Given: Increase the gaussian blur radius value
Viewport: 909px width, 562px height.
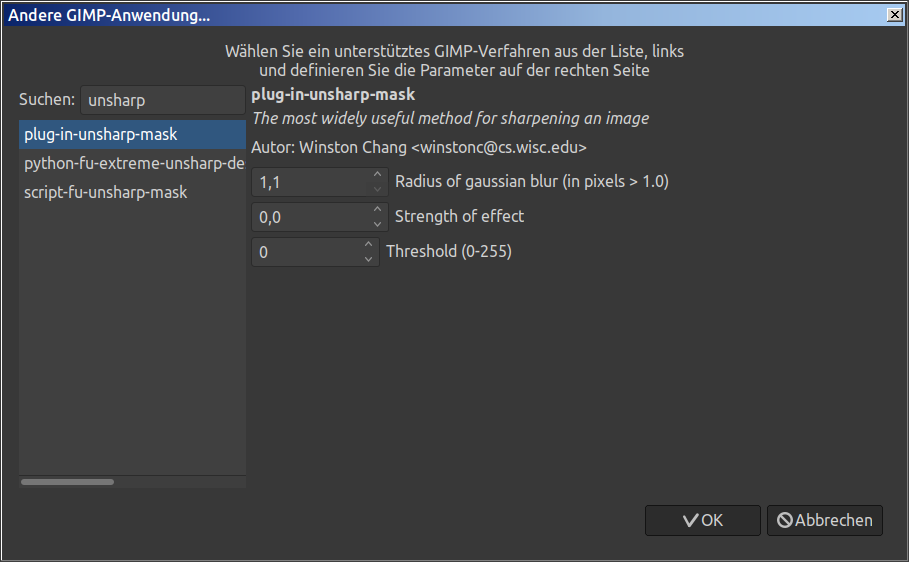Looking at the screenshot, I should [377, 175].
